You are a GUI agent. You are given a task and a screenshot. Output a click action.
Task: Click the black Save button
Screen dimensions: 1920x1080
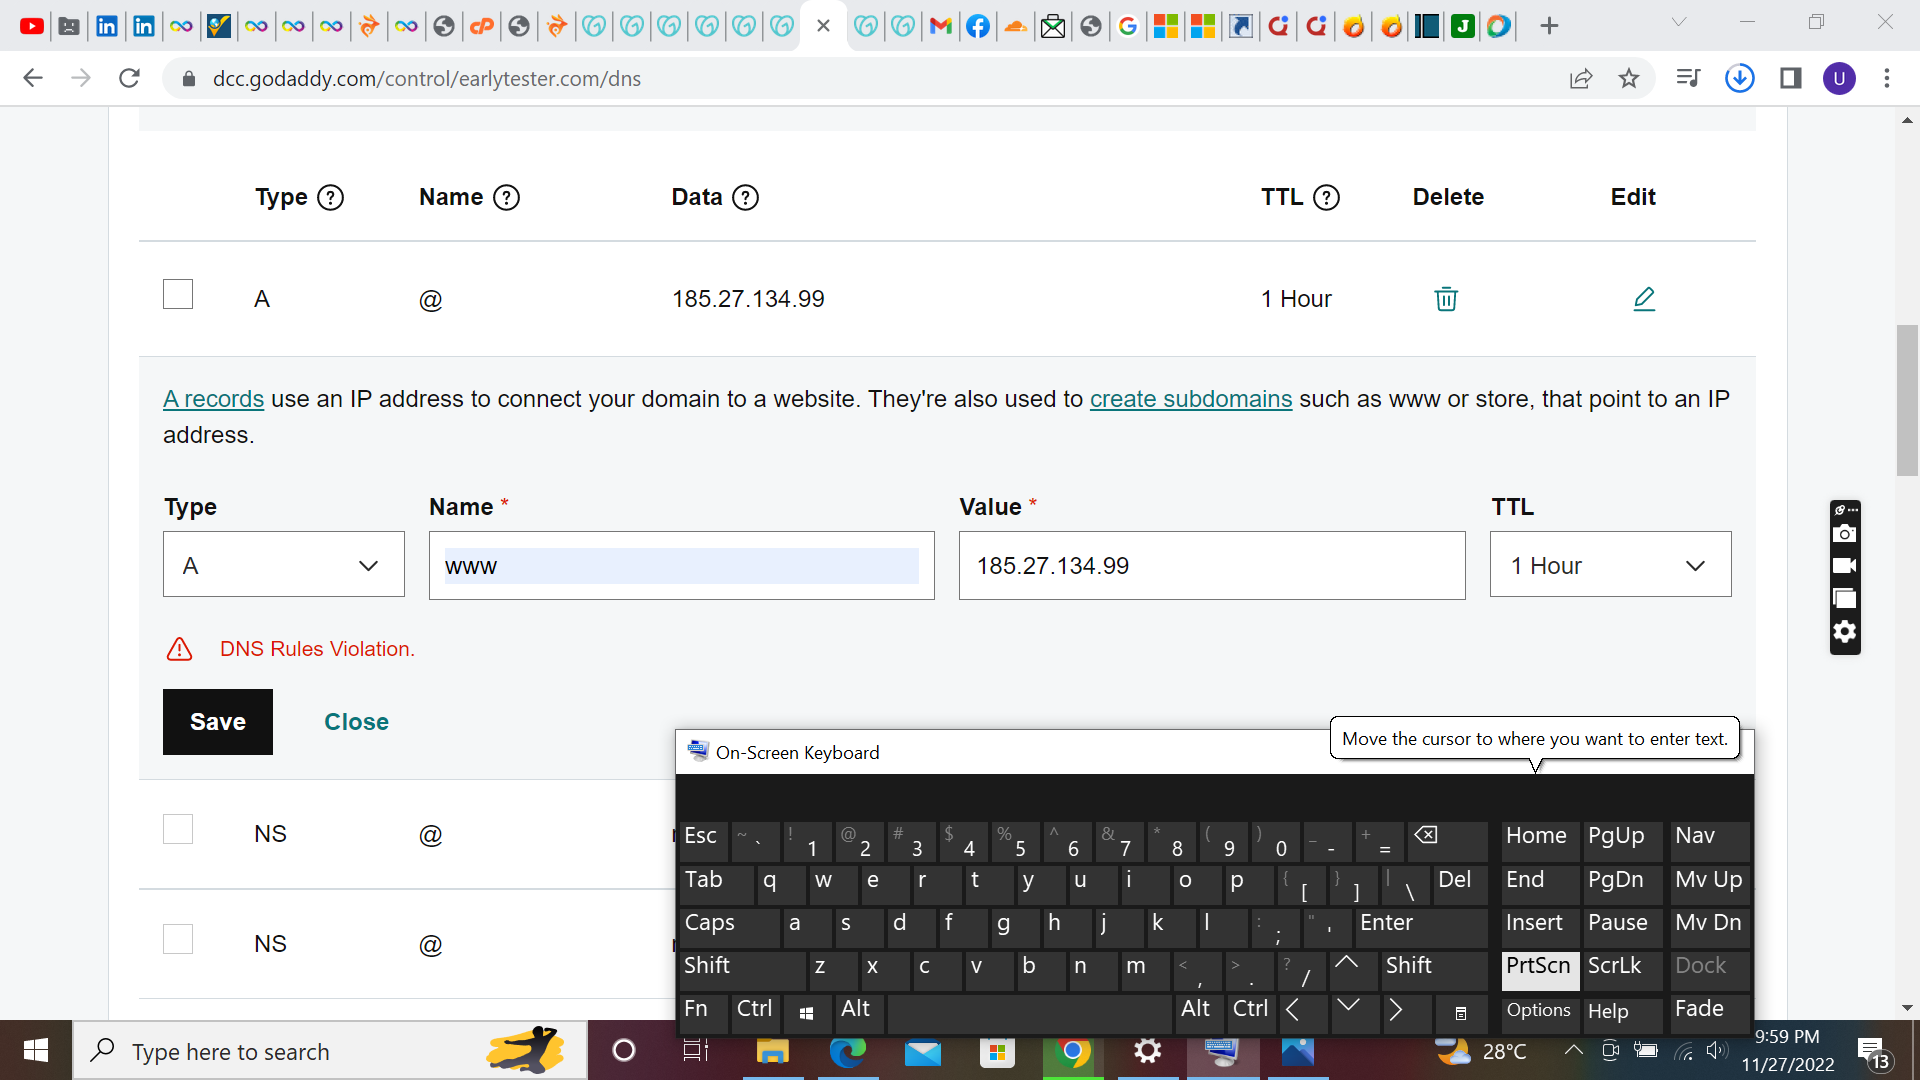tap(218, 721)
